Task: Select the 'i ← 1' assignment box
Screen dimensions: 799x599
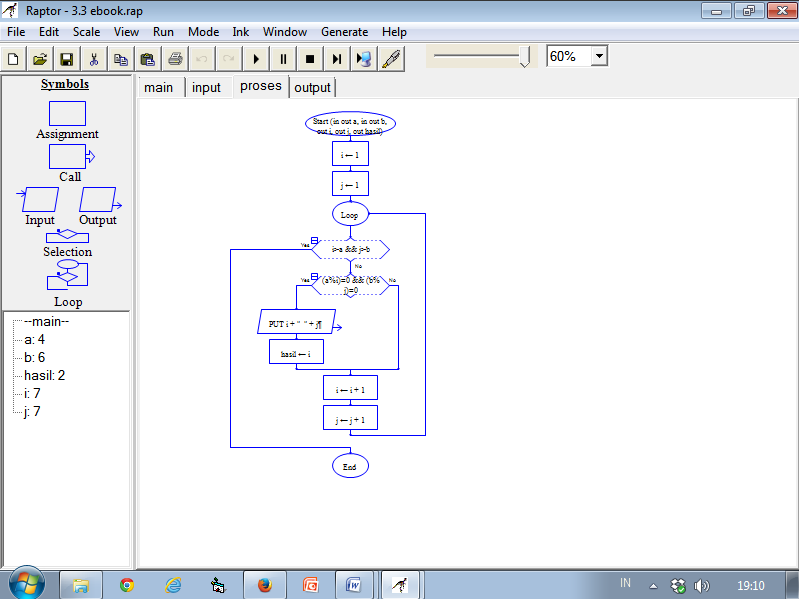Action: pyautogui.click(x=350, y=154)
